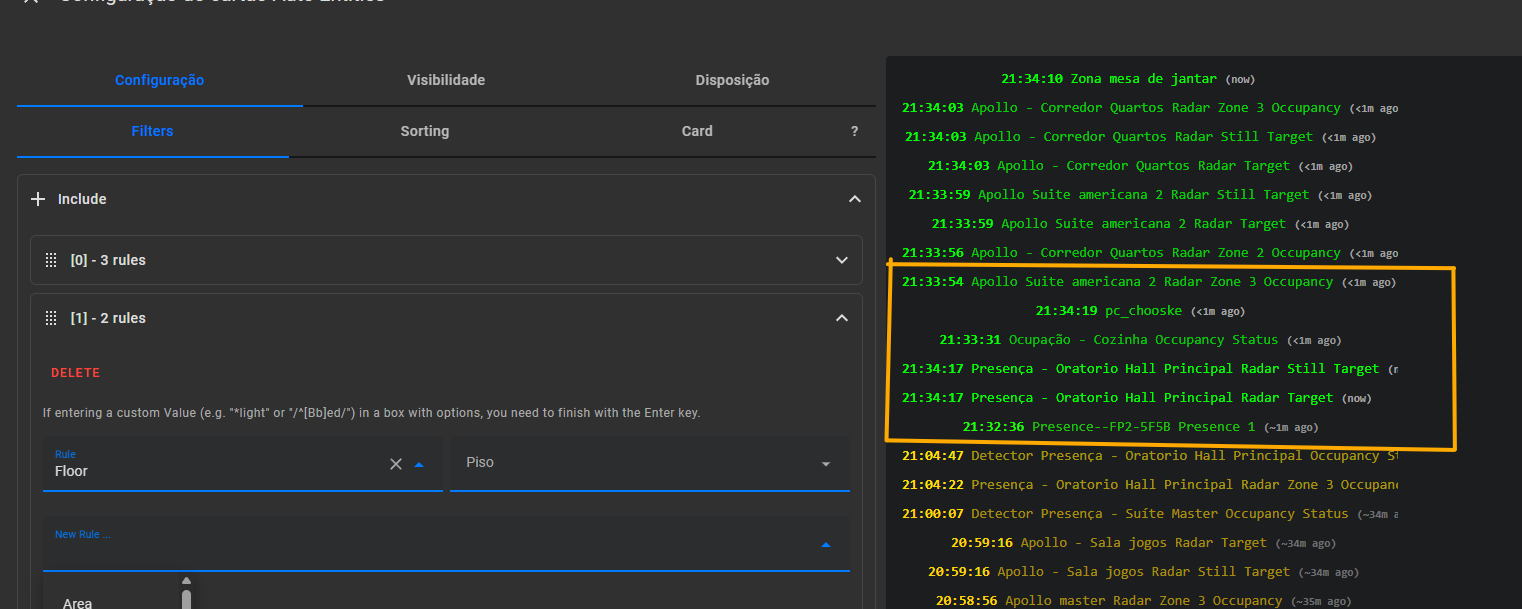Image resolution: width=1522 pixels, height=609 pixels.
Task: Click the plus icon beside Include
Action: (38, 199)
